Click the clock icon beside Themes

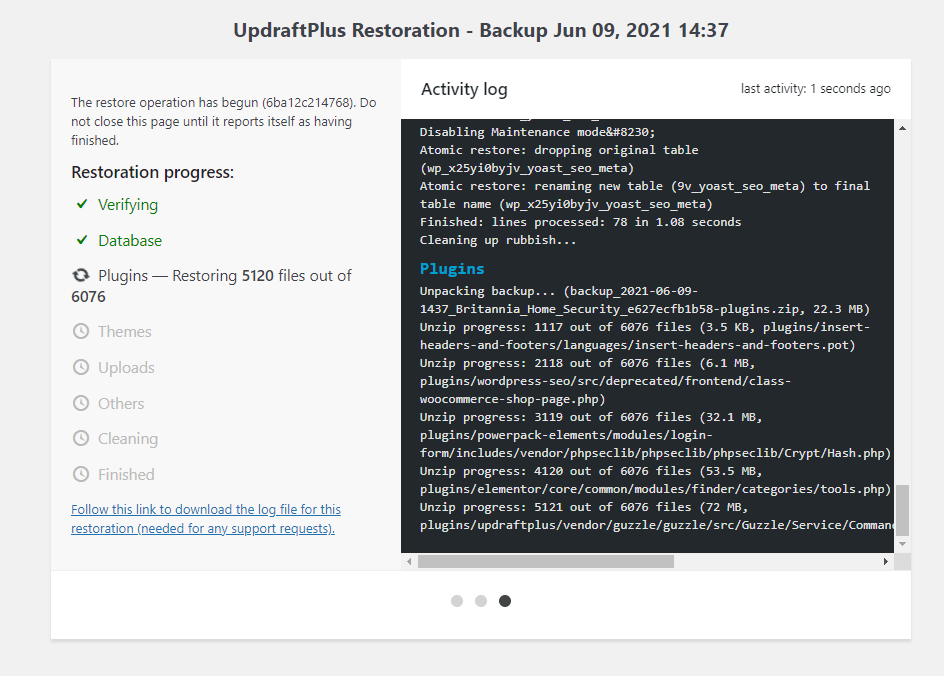pyautogui.click(x=81, y=331)
